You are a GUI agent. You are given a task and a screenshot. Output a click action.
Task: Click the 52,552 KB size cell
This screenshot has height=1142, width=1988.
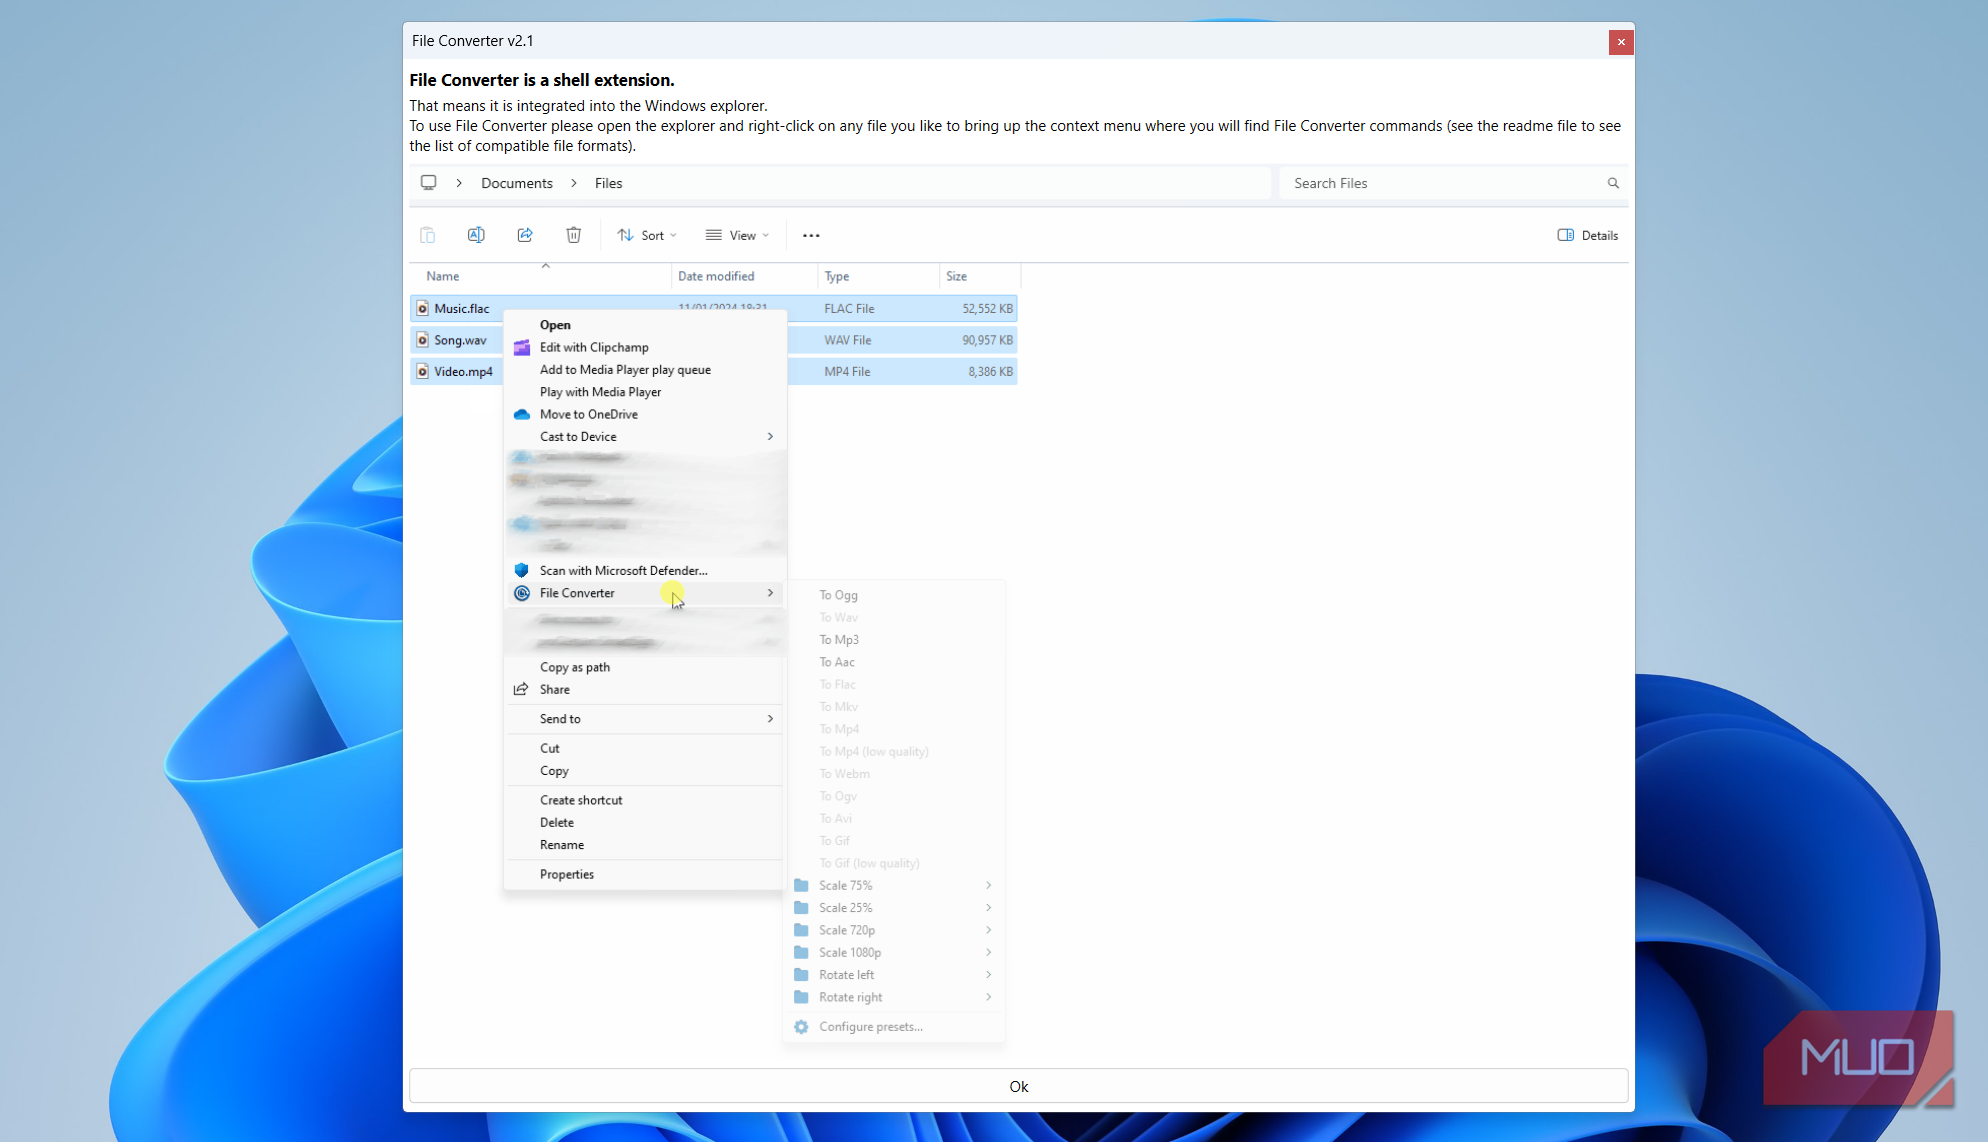pos(987,308)
